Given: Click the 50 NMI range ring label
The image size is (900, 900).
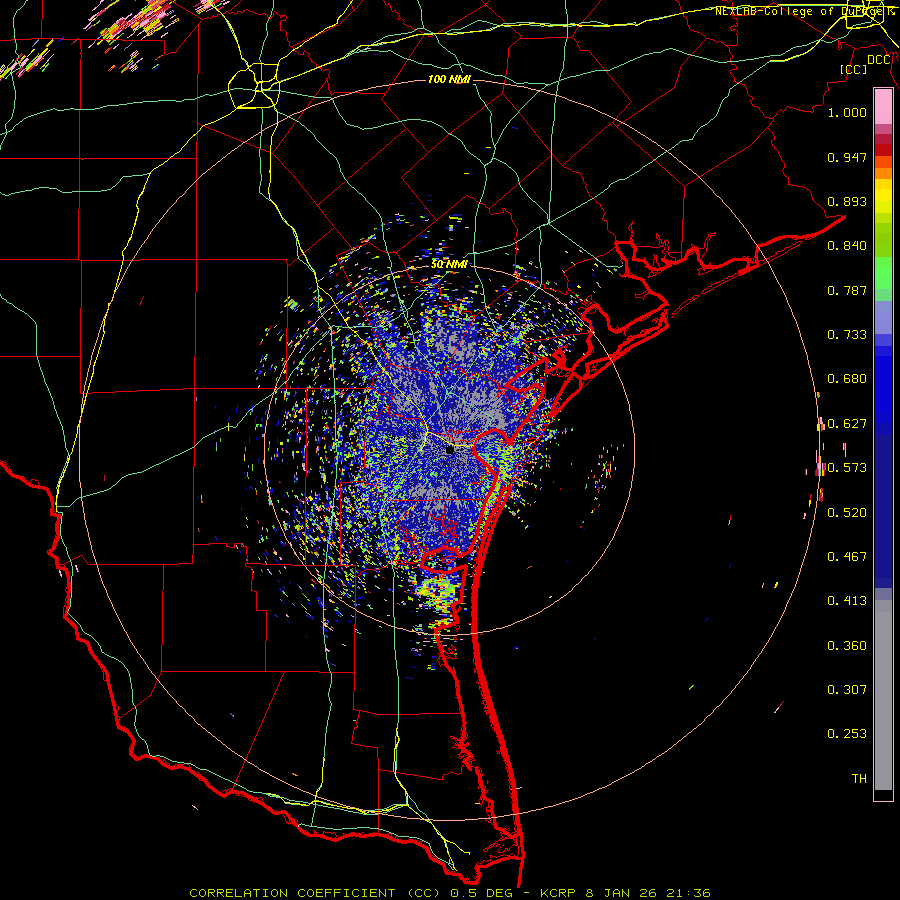Looking at the screenshot, I should point(449,265).
